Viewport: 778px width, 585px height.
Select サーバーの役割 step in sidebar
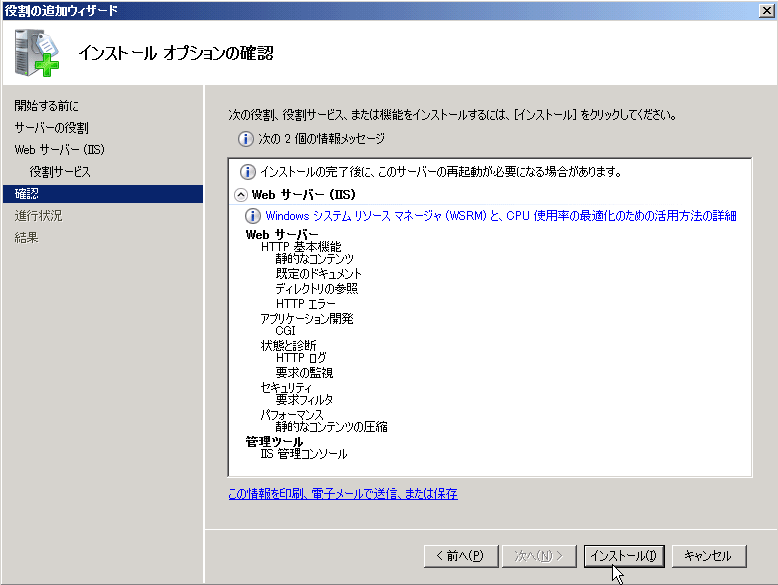(51, 128)
